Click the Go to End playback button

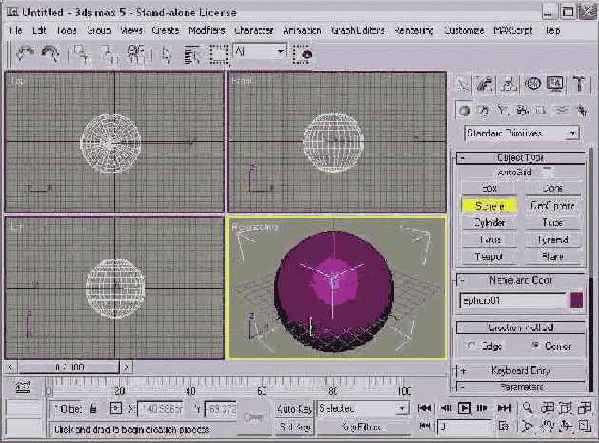click(504, 409)
